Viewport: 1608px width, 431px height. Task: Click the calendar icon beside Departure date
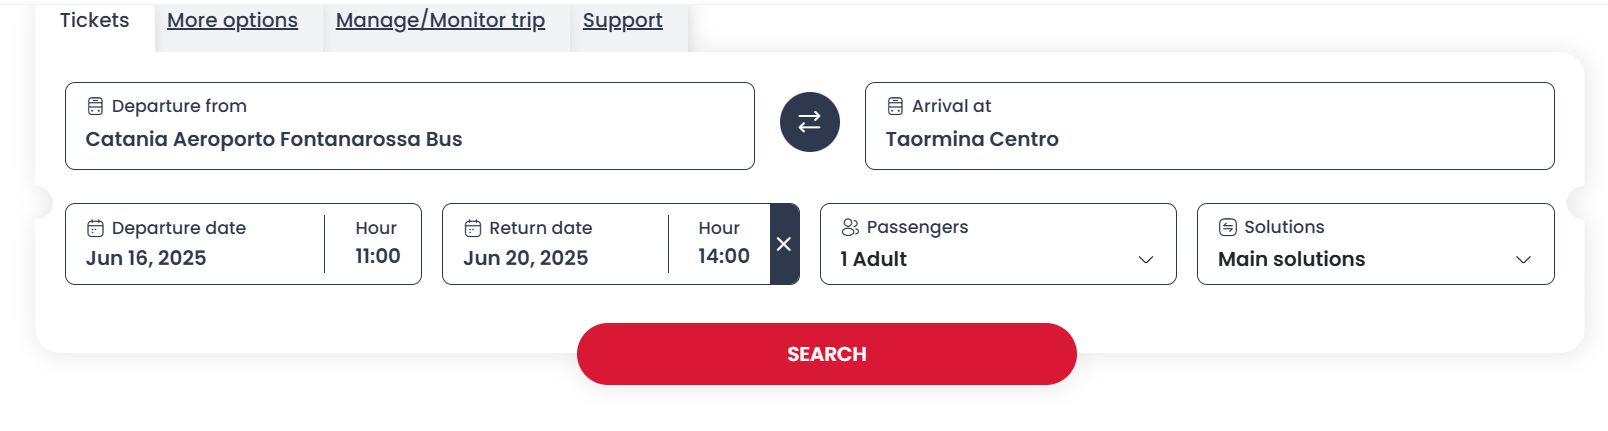coord(95,228)
